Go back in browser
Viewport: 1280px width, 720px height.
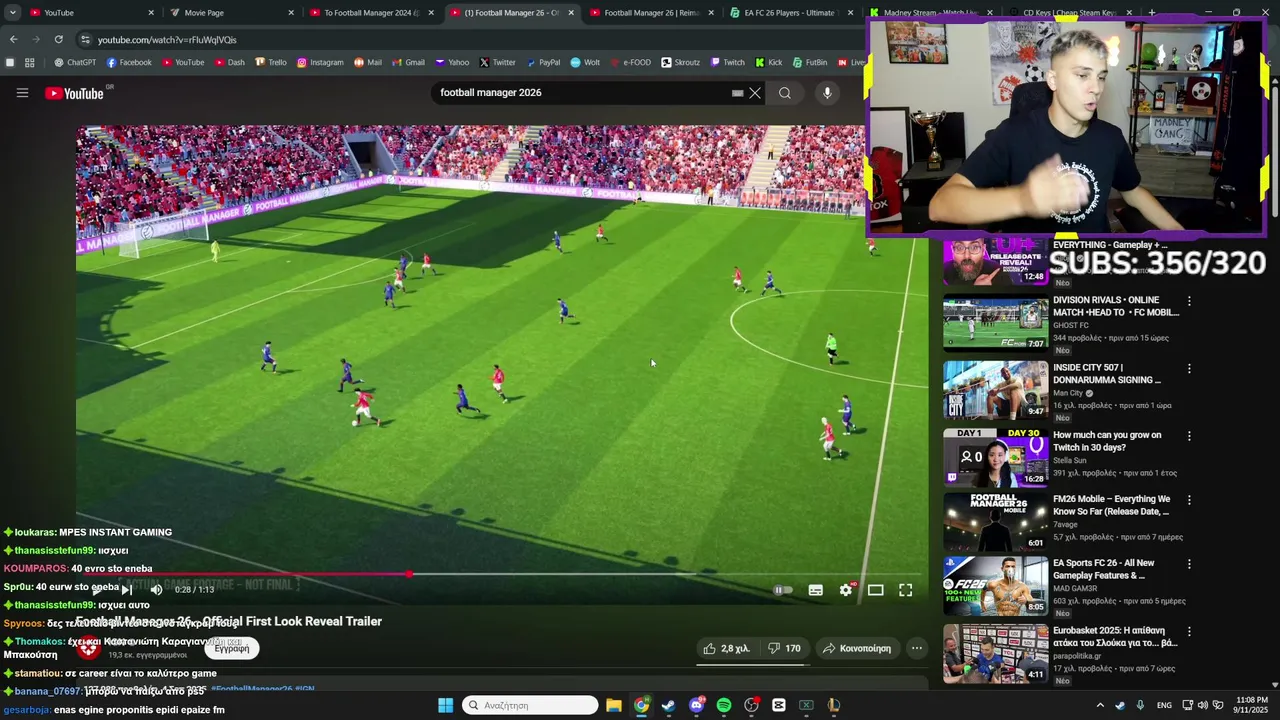click(13, 39)
